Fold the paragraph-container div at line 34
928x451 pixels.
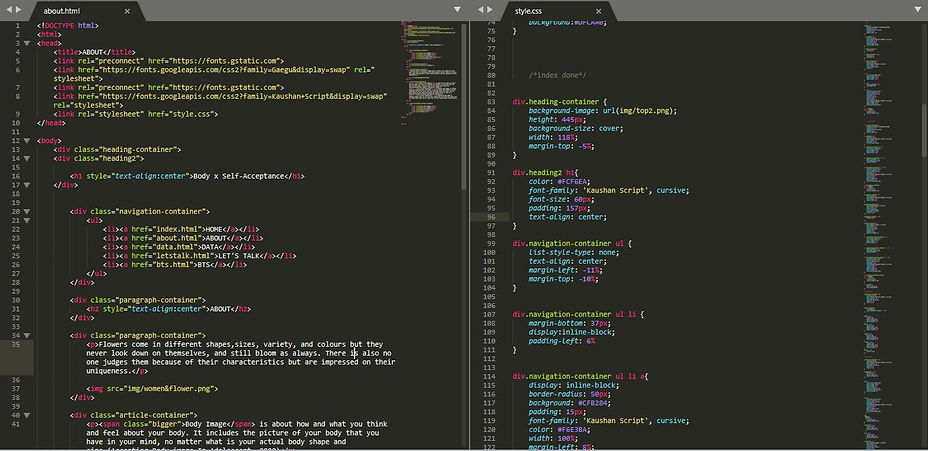coord(26,336)
